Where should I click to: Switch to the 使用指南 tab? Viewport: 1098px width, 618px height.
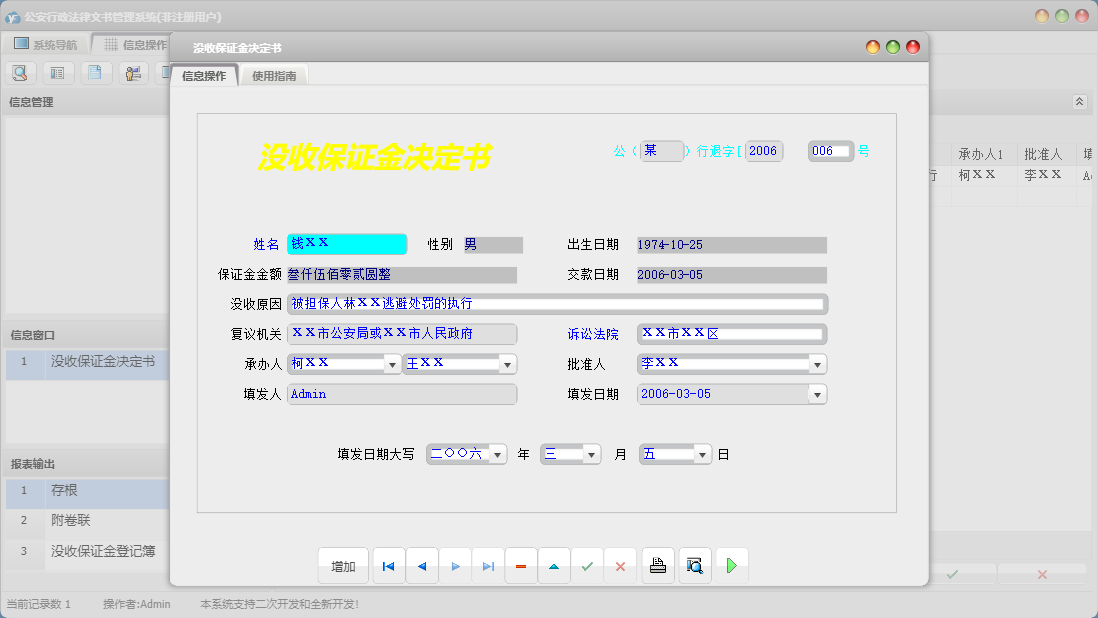273,74
